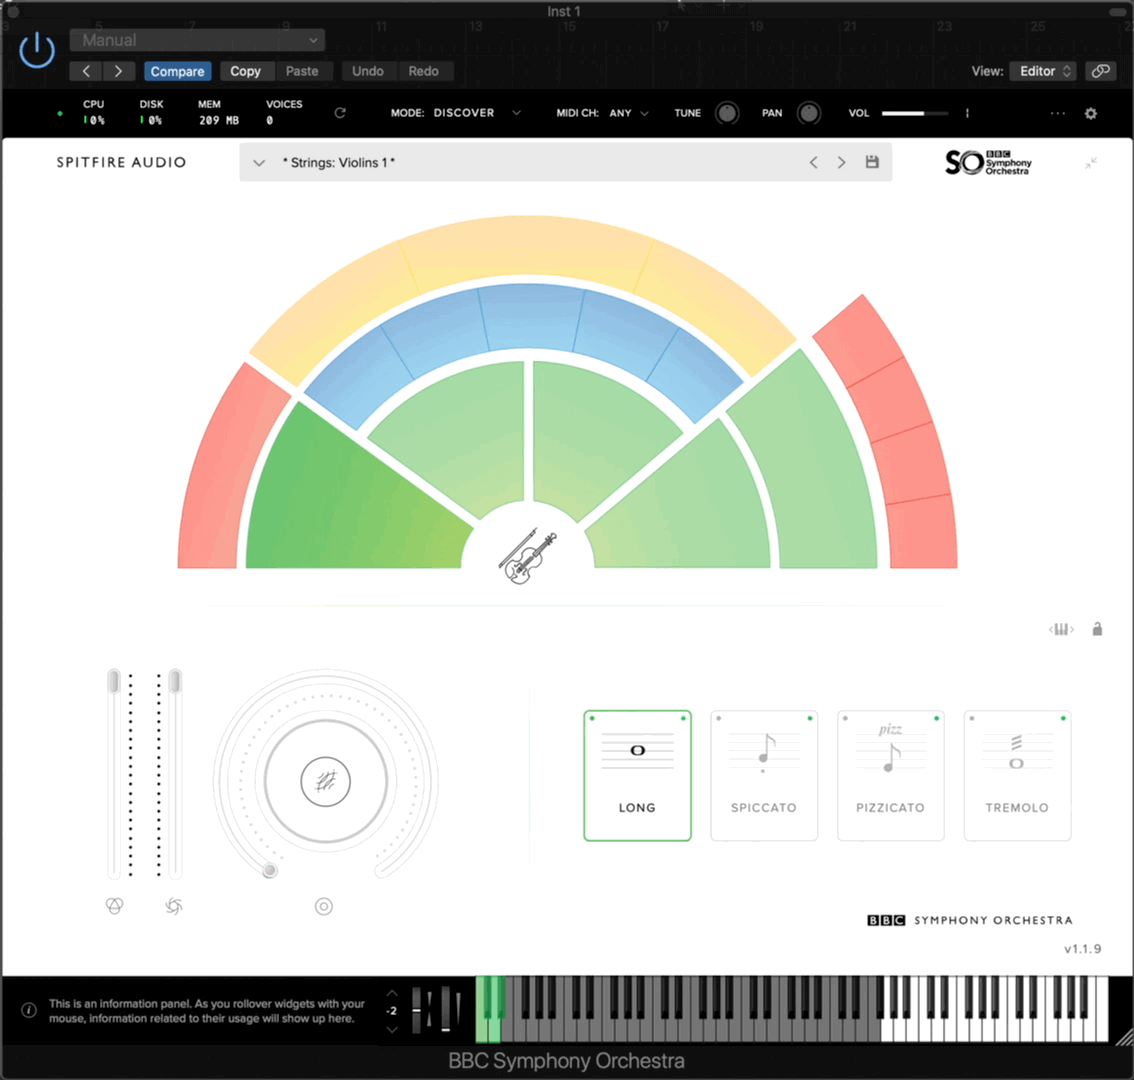1134x1080 pixels.
Task: Click the Redo button
Action: (423, 71)
